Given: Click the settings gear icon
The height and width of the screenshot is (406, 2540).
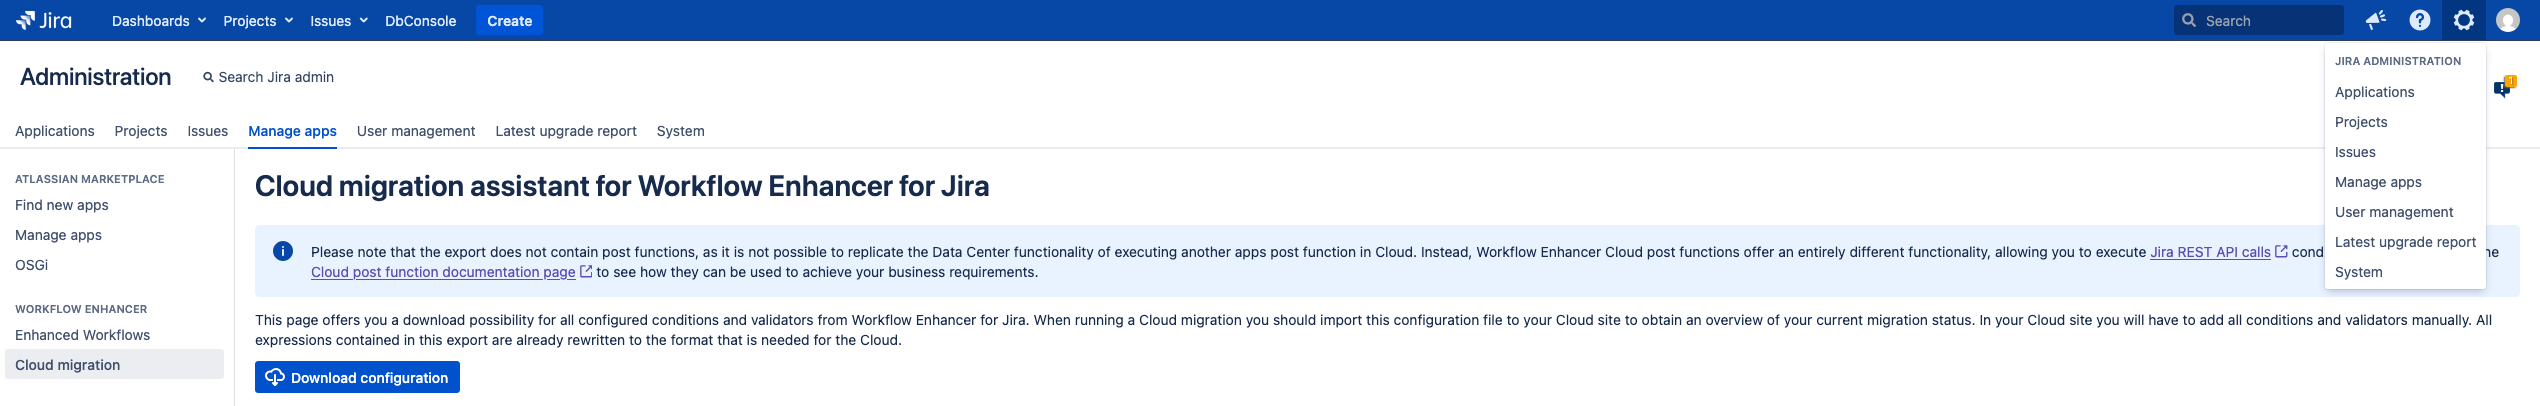Looking at the screenshot, I should click(2463, 20).
